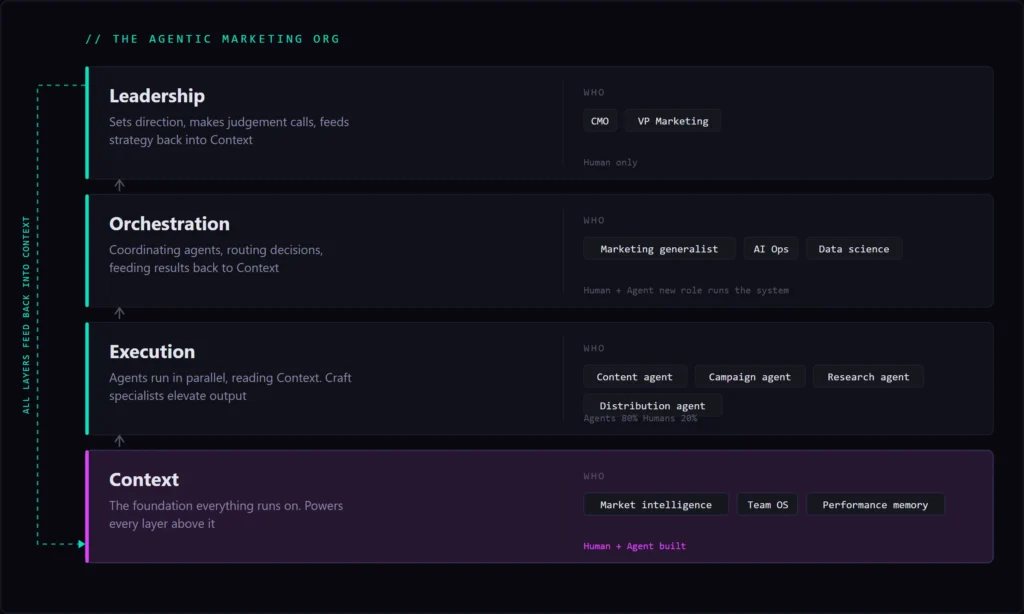The image size is (1024, 614).
Task: Click the CMO tag
Action: point(600,121)
